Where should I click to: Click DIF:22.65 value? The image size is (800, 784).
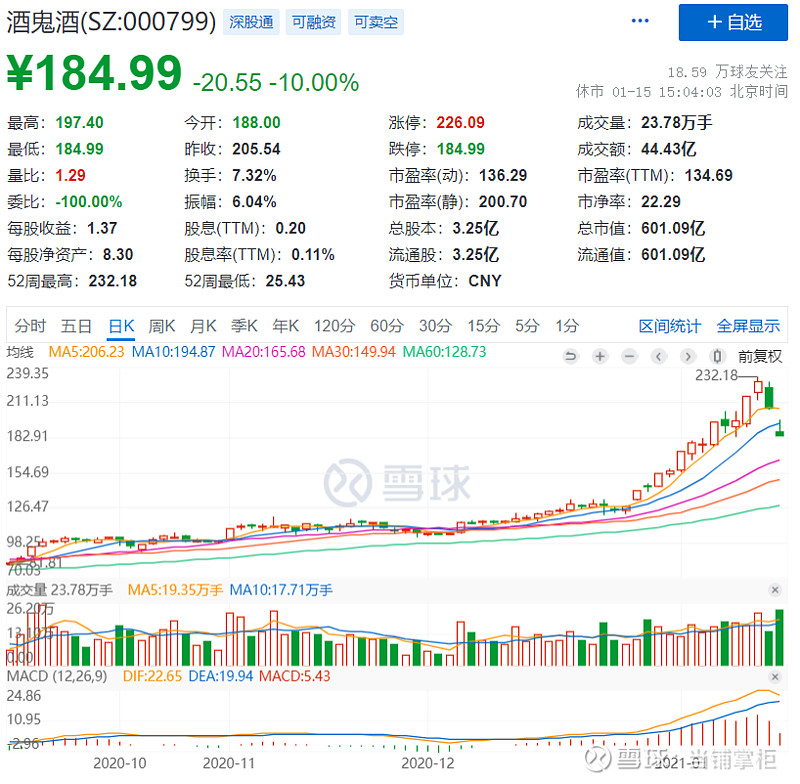pos(152,676)
